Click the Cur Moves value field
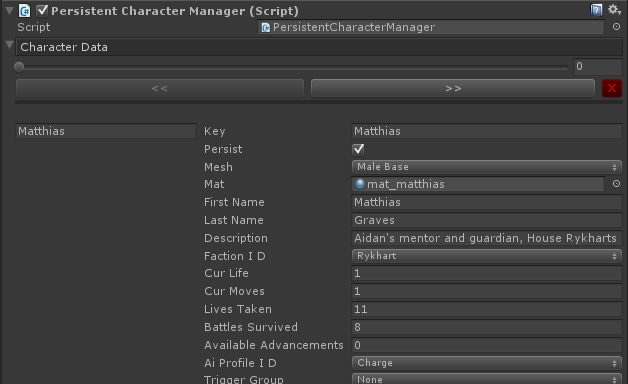628x384 pixels. point(487,291)
